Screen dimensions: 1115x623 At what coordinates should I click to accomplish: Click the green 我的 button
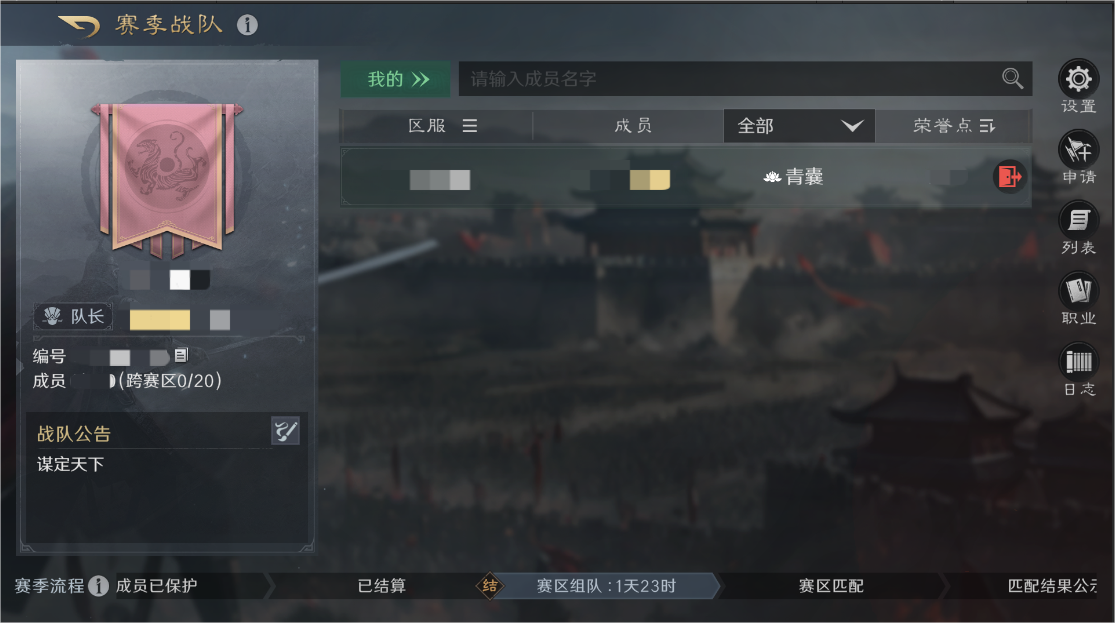(x=396, y=79)
